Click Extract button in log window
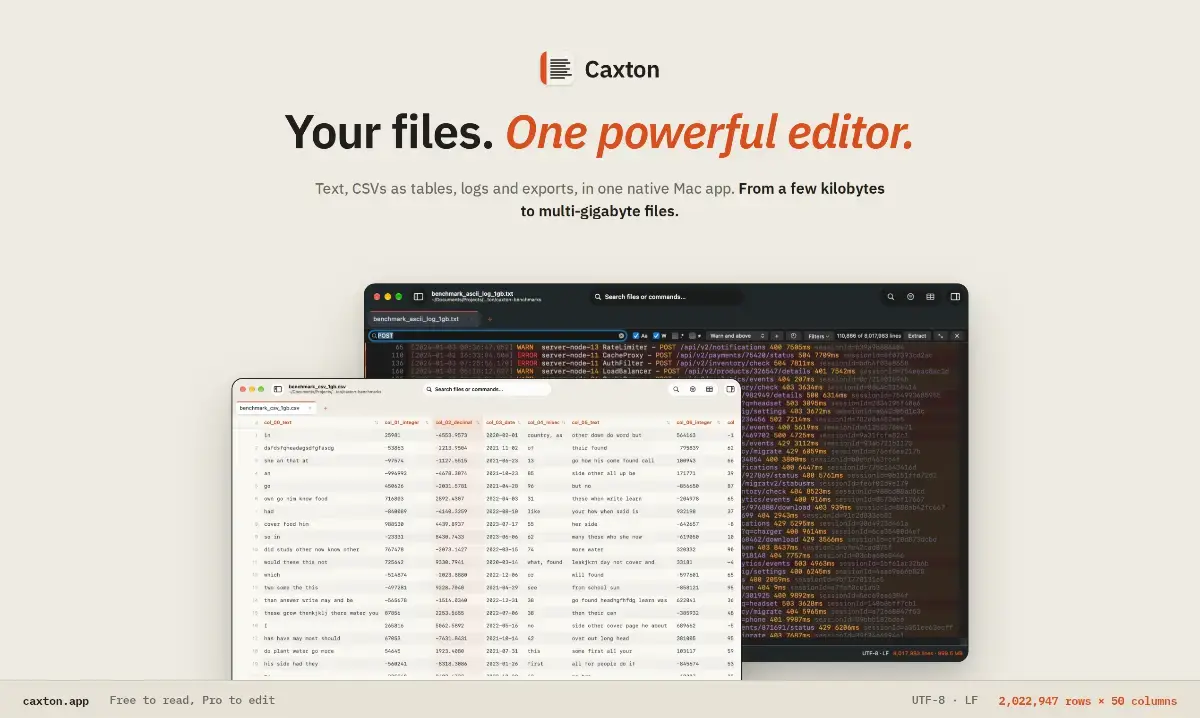 point(917,336)
